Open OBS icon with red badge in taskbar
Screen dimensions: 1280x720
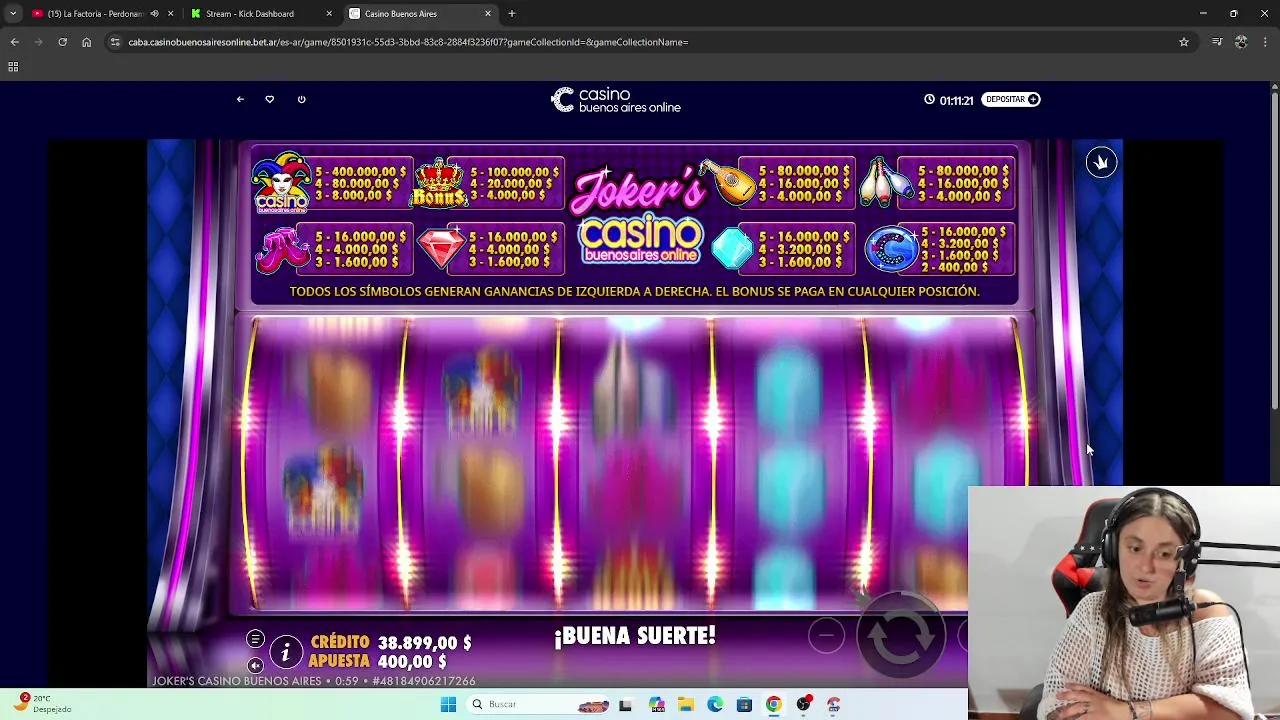pos(804,704)
